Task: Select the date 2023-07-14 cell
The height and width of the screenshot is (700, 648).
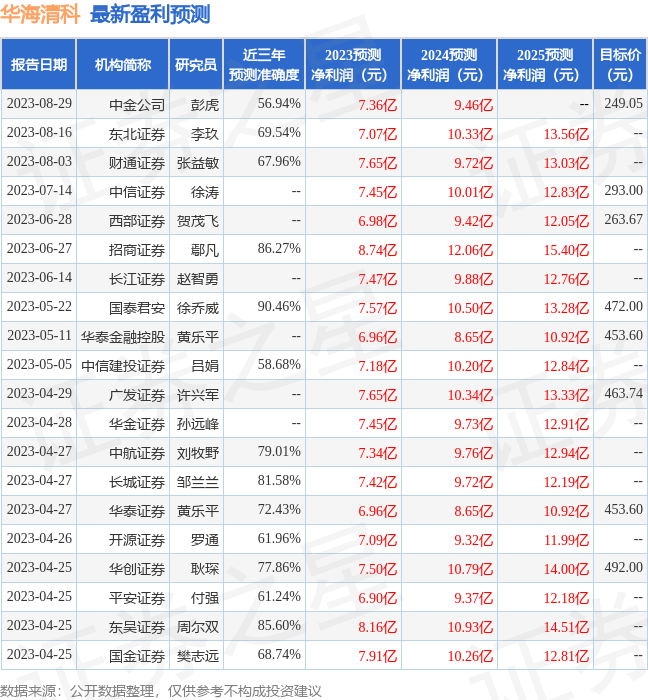Action: click(39, 191)
